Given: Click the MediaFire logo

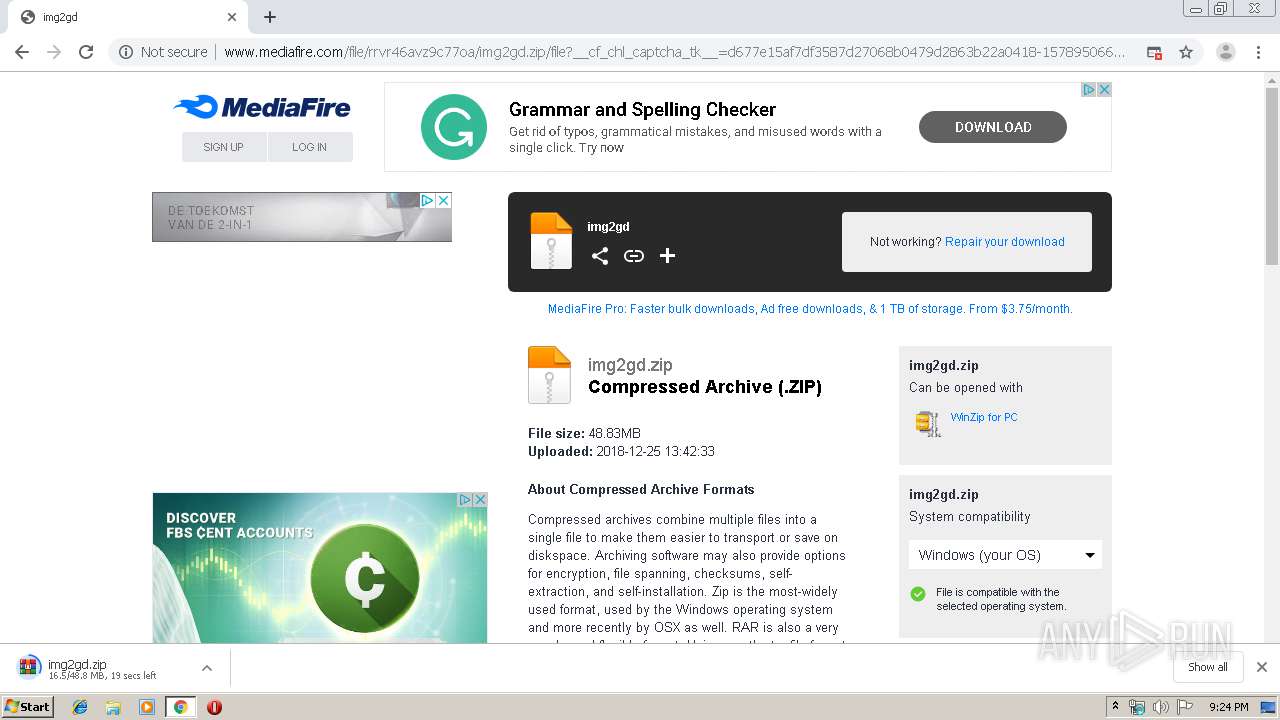Looking at the screenshot, I should pos(262,107).
